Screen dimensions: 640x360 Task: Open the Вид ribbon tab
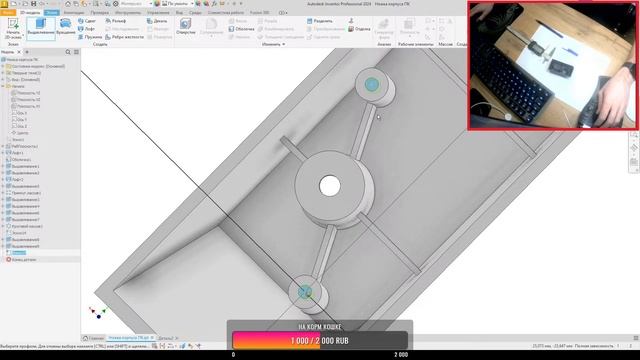179,13
